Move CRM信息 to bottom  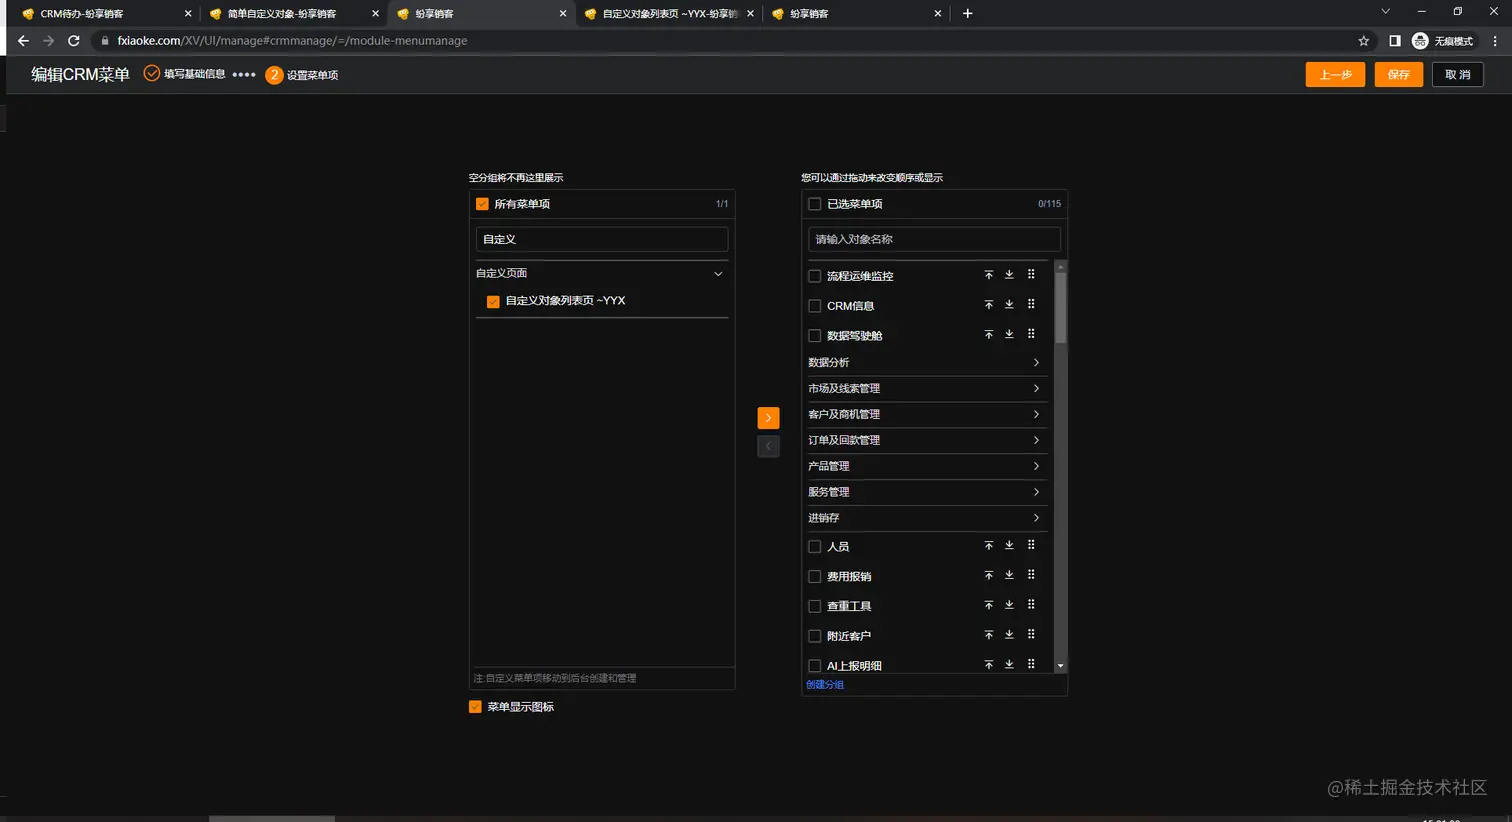point(1009,305)
